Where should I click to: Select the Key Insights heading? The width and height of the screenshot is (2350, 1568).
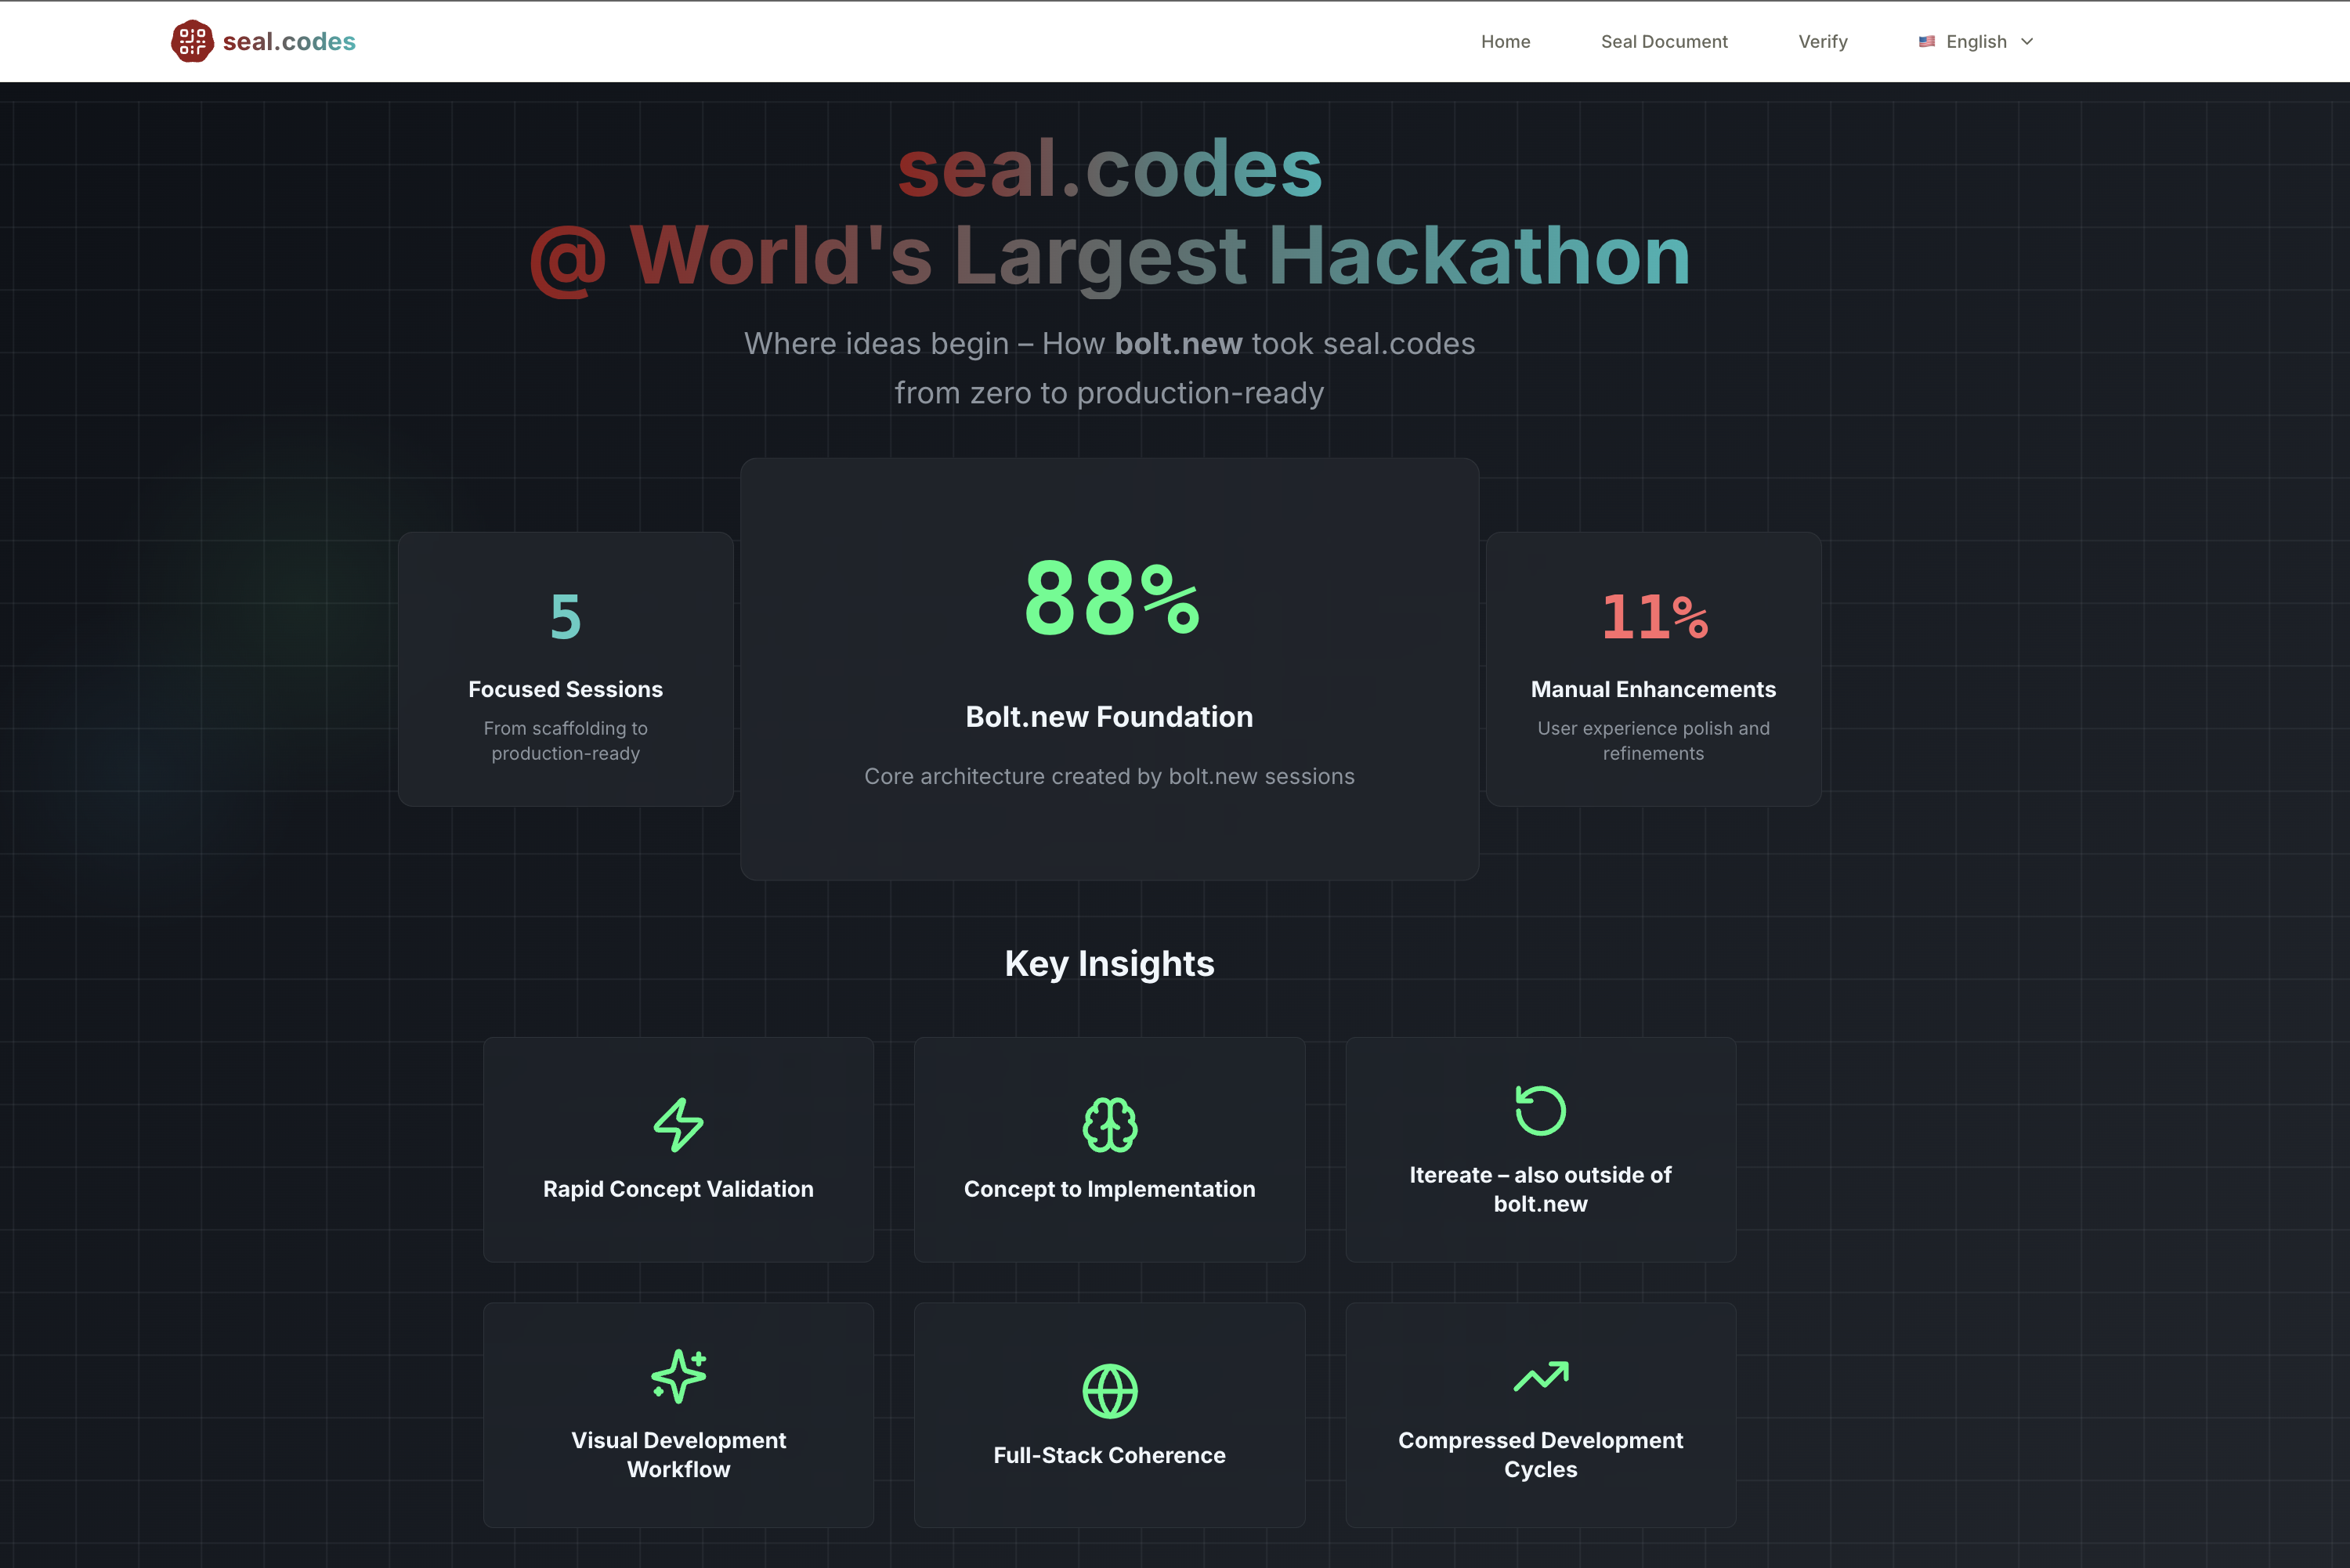point(1110,963)
